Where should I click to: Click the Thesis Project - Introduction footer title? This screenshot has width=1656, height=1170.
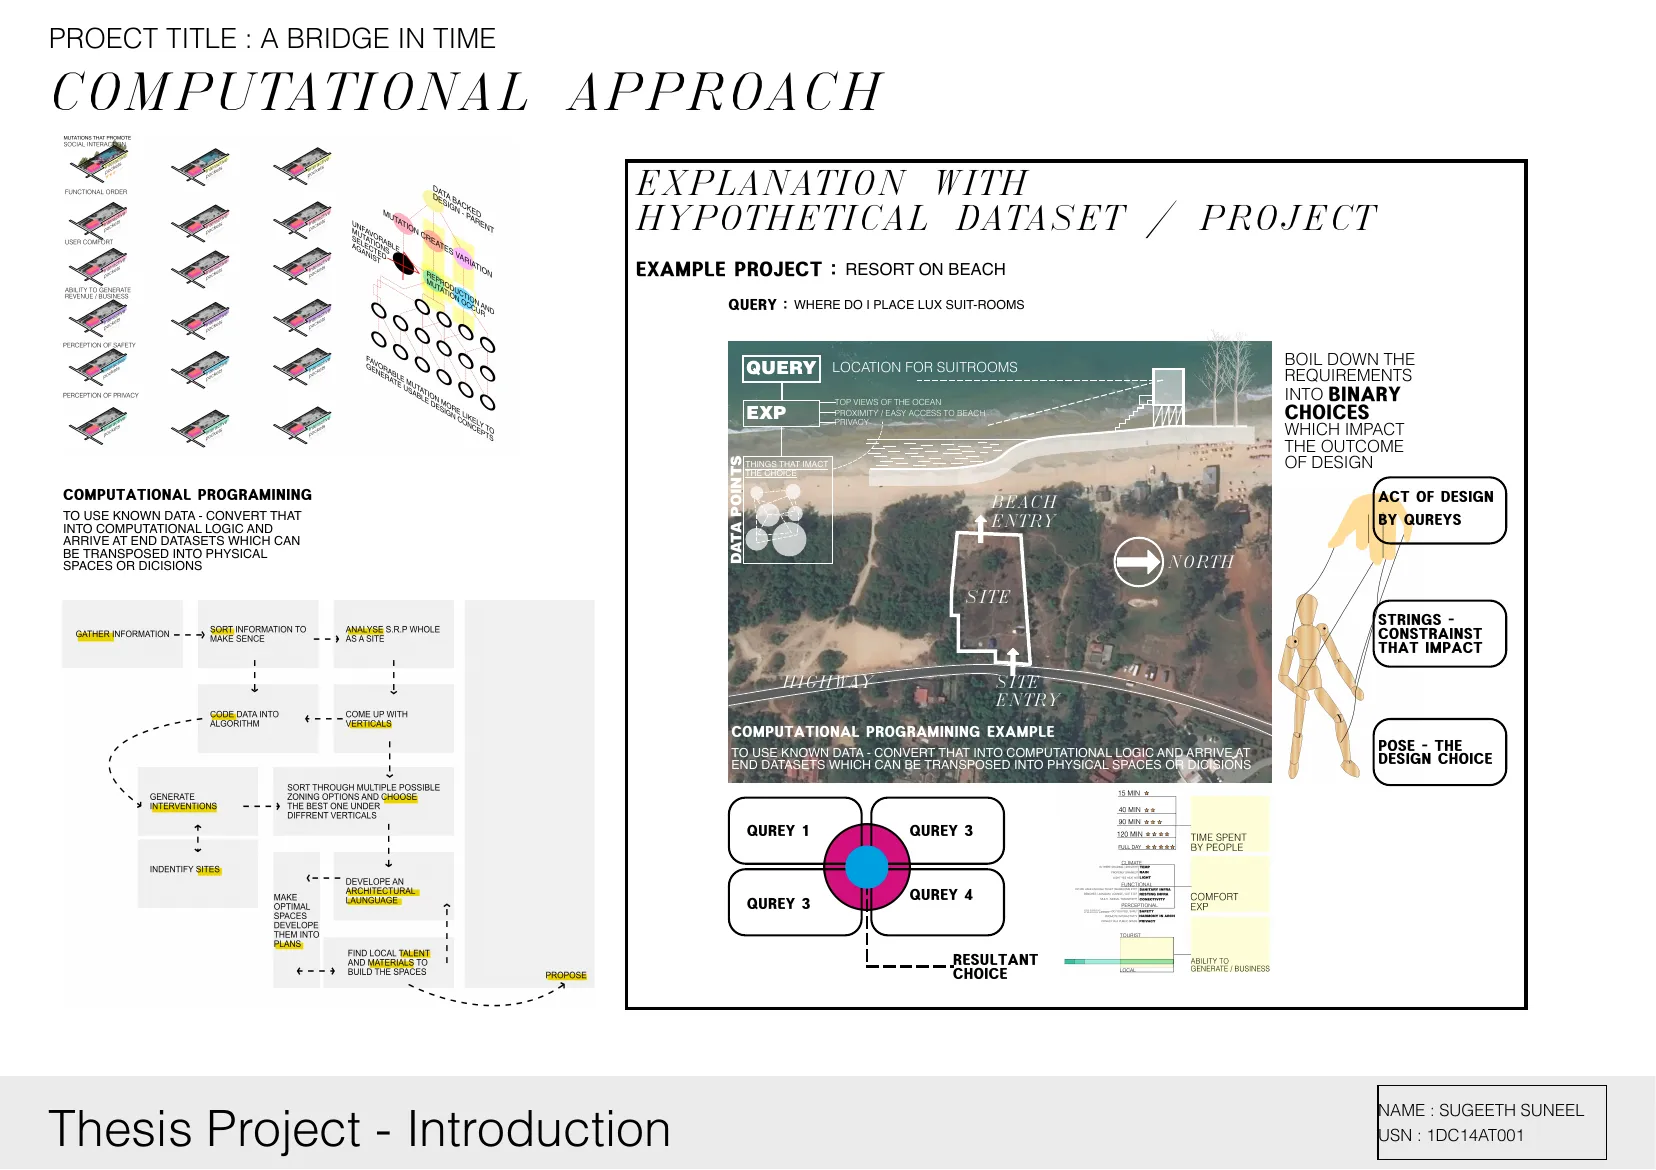click(359, 1129)
